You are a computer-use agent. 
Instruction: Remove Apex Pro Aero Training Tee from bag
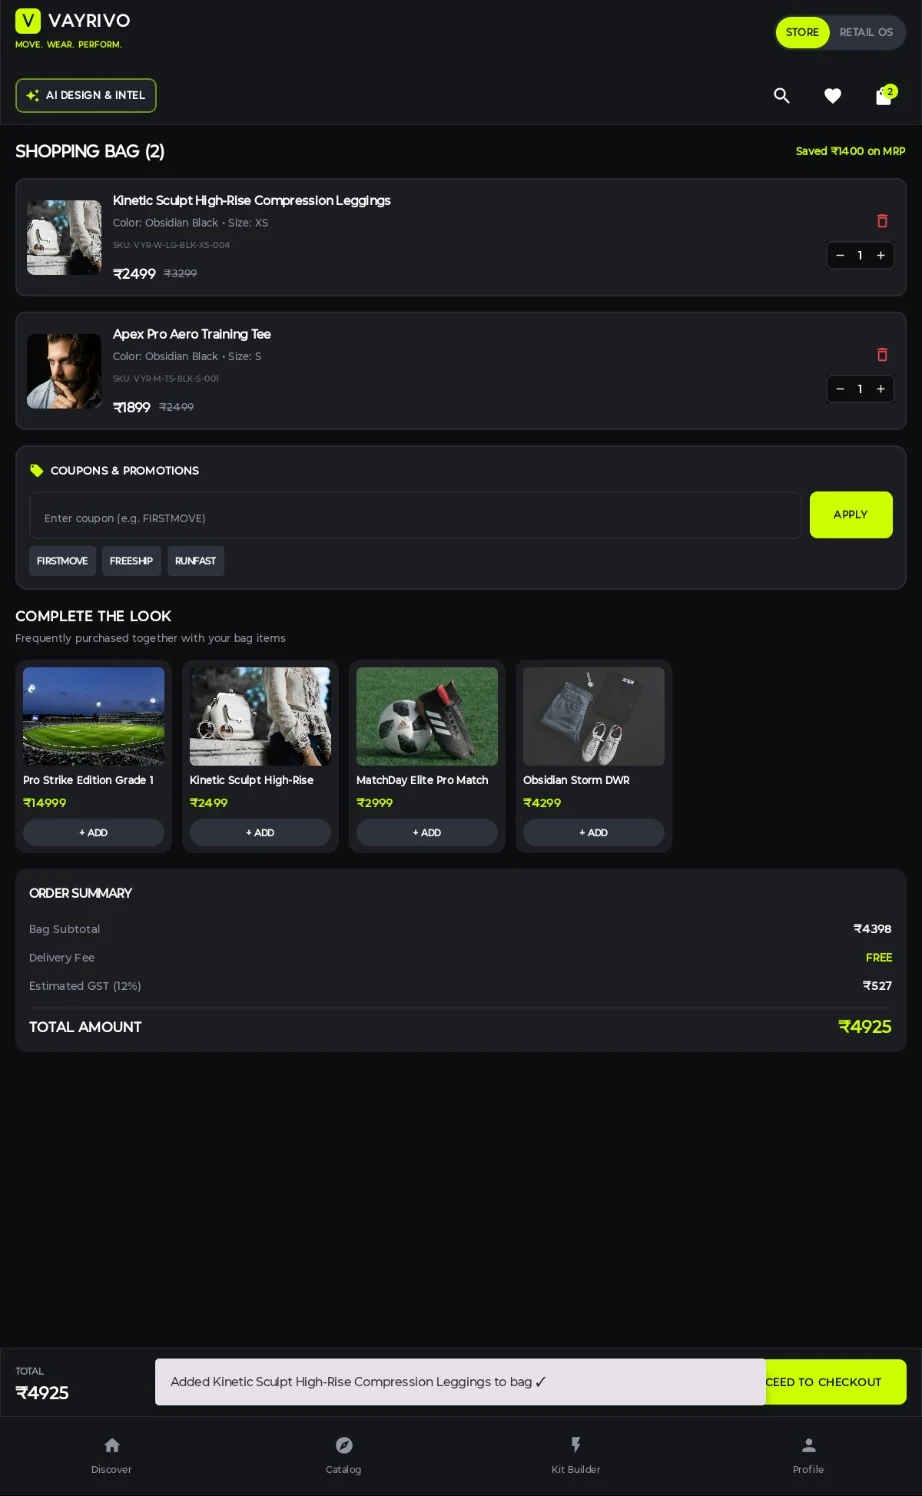(x=882, y=355)
